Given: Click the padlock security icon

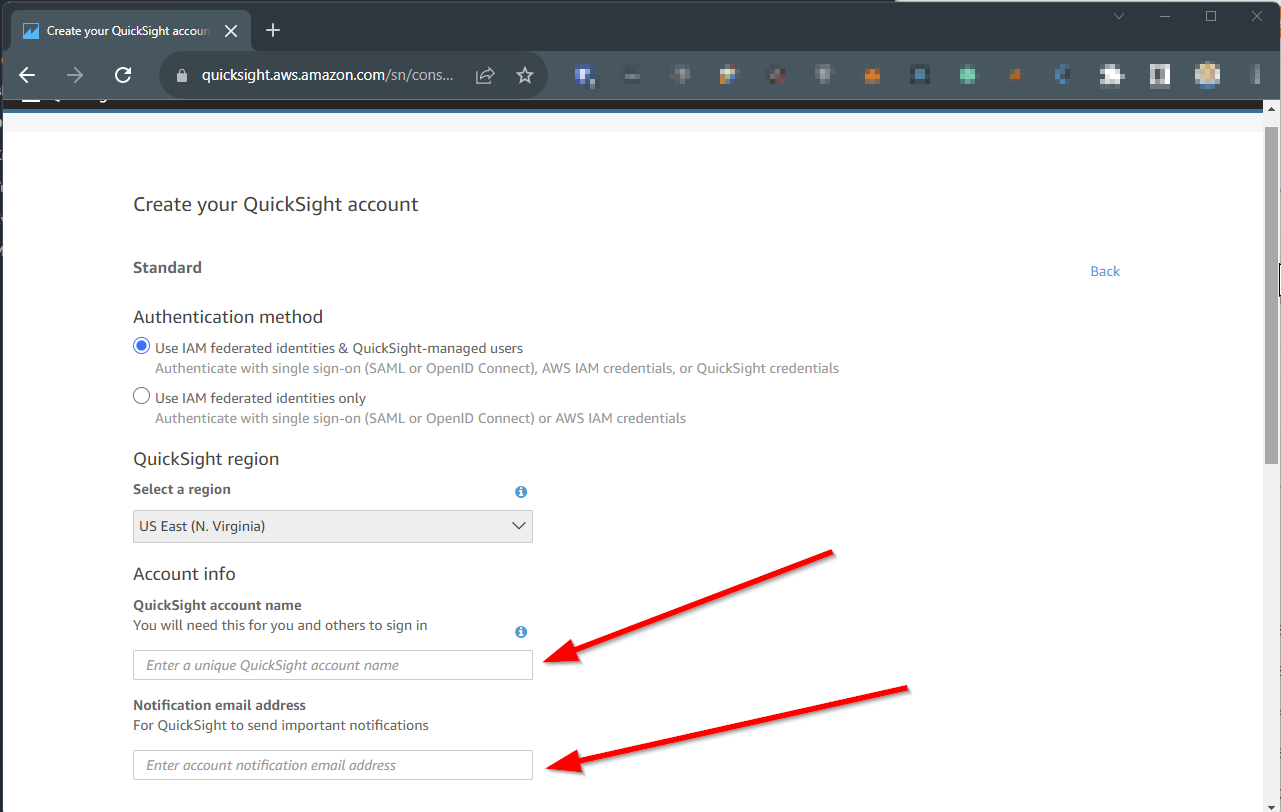Looking at the screenshot, I should coord(181,75).
